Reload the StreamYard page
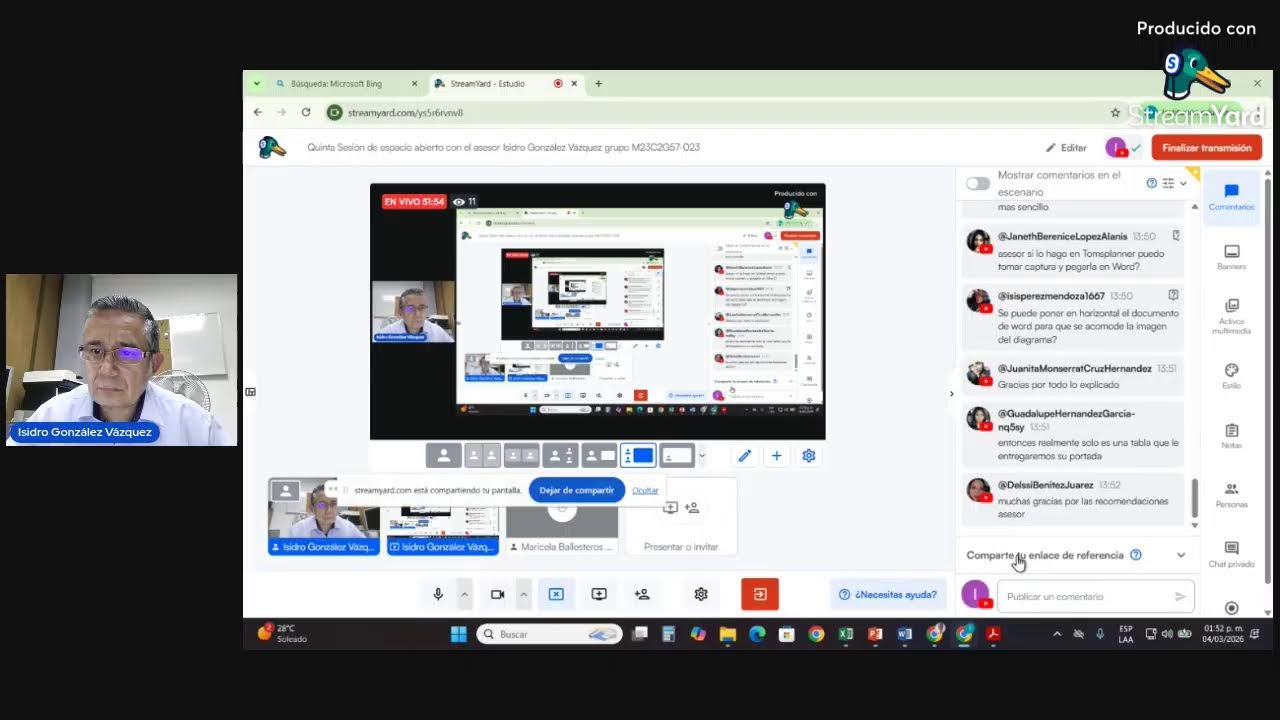Screen dimensions: 1280x720 pyautogui.click(x=306, y=112)
